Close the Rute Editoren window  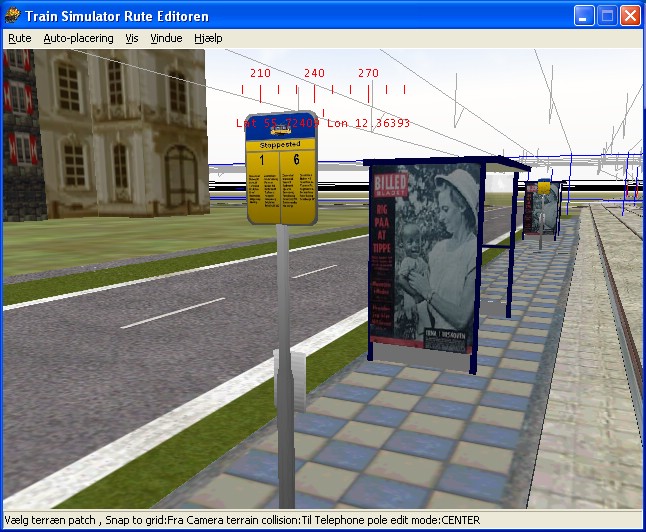(x=630, y=16)
